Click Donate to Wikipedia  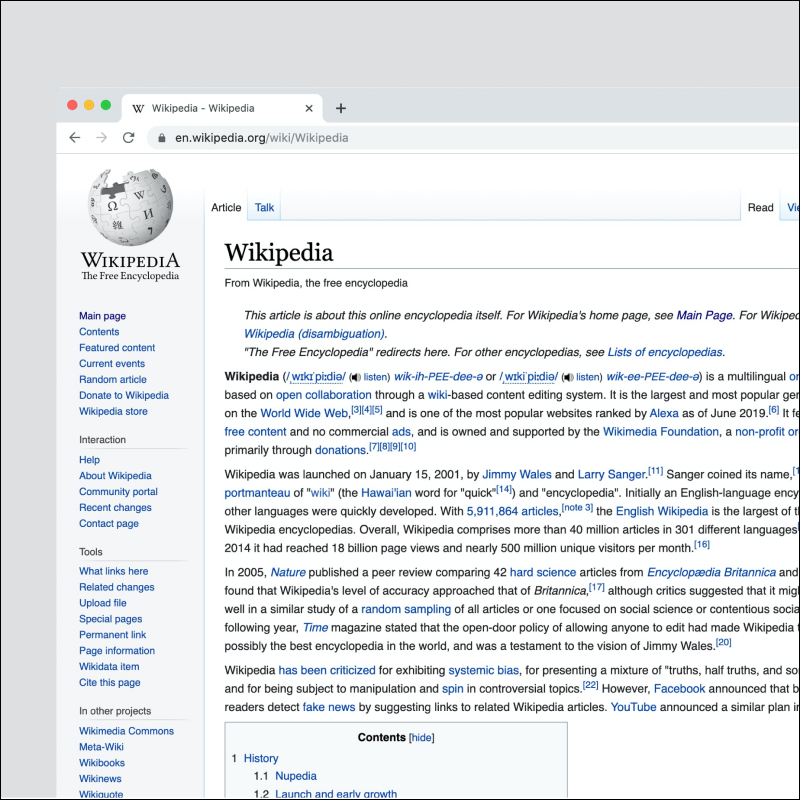[124, 395]
